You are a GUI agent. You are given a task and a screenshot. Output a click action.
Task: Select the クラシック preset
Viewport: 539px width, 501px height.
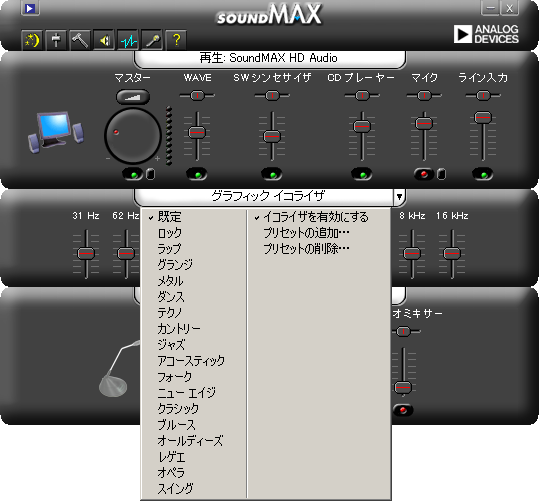pyautogui.click(x=194, y=409)
